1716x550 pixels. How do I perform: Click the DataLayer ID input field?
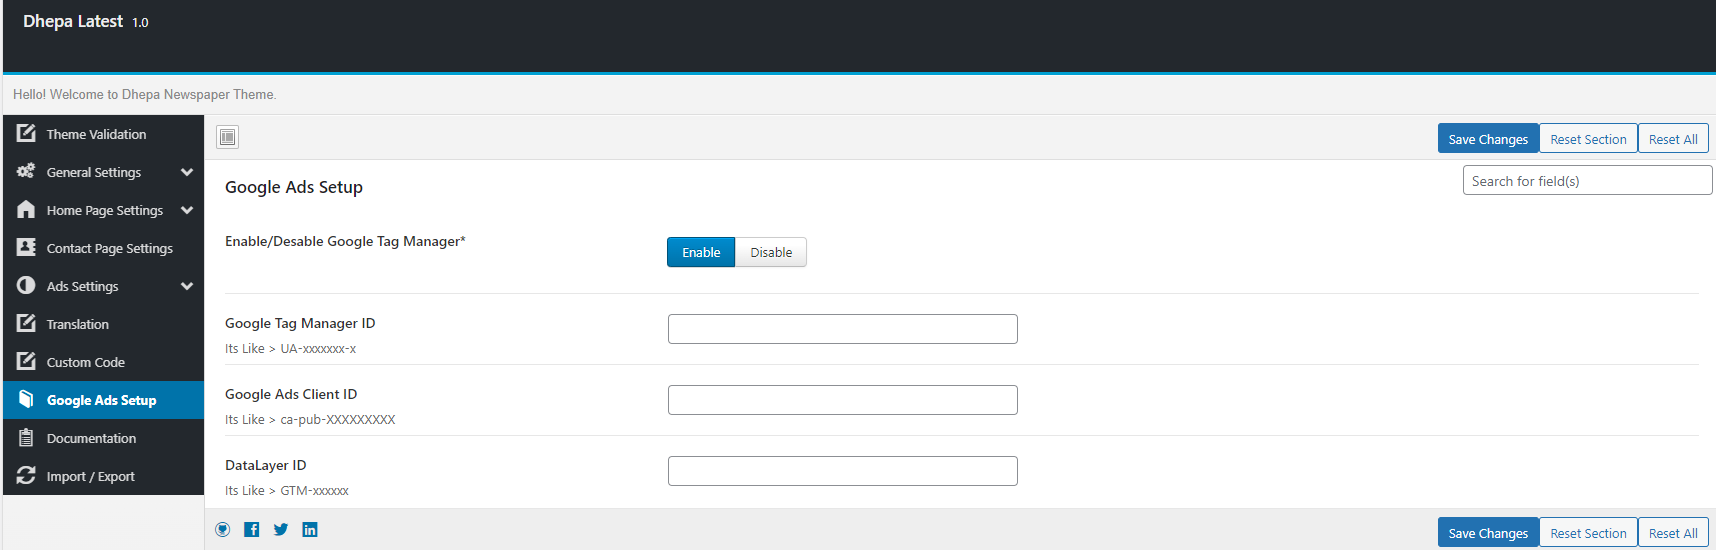(x=843, y=471)
